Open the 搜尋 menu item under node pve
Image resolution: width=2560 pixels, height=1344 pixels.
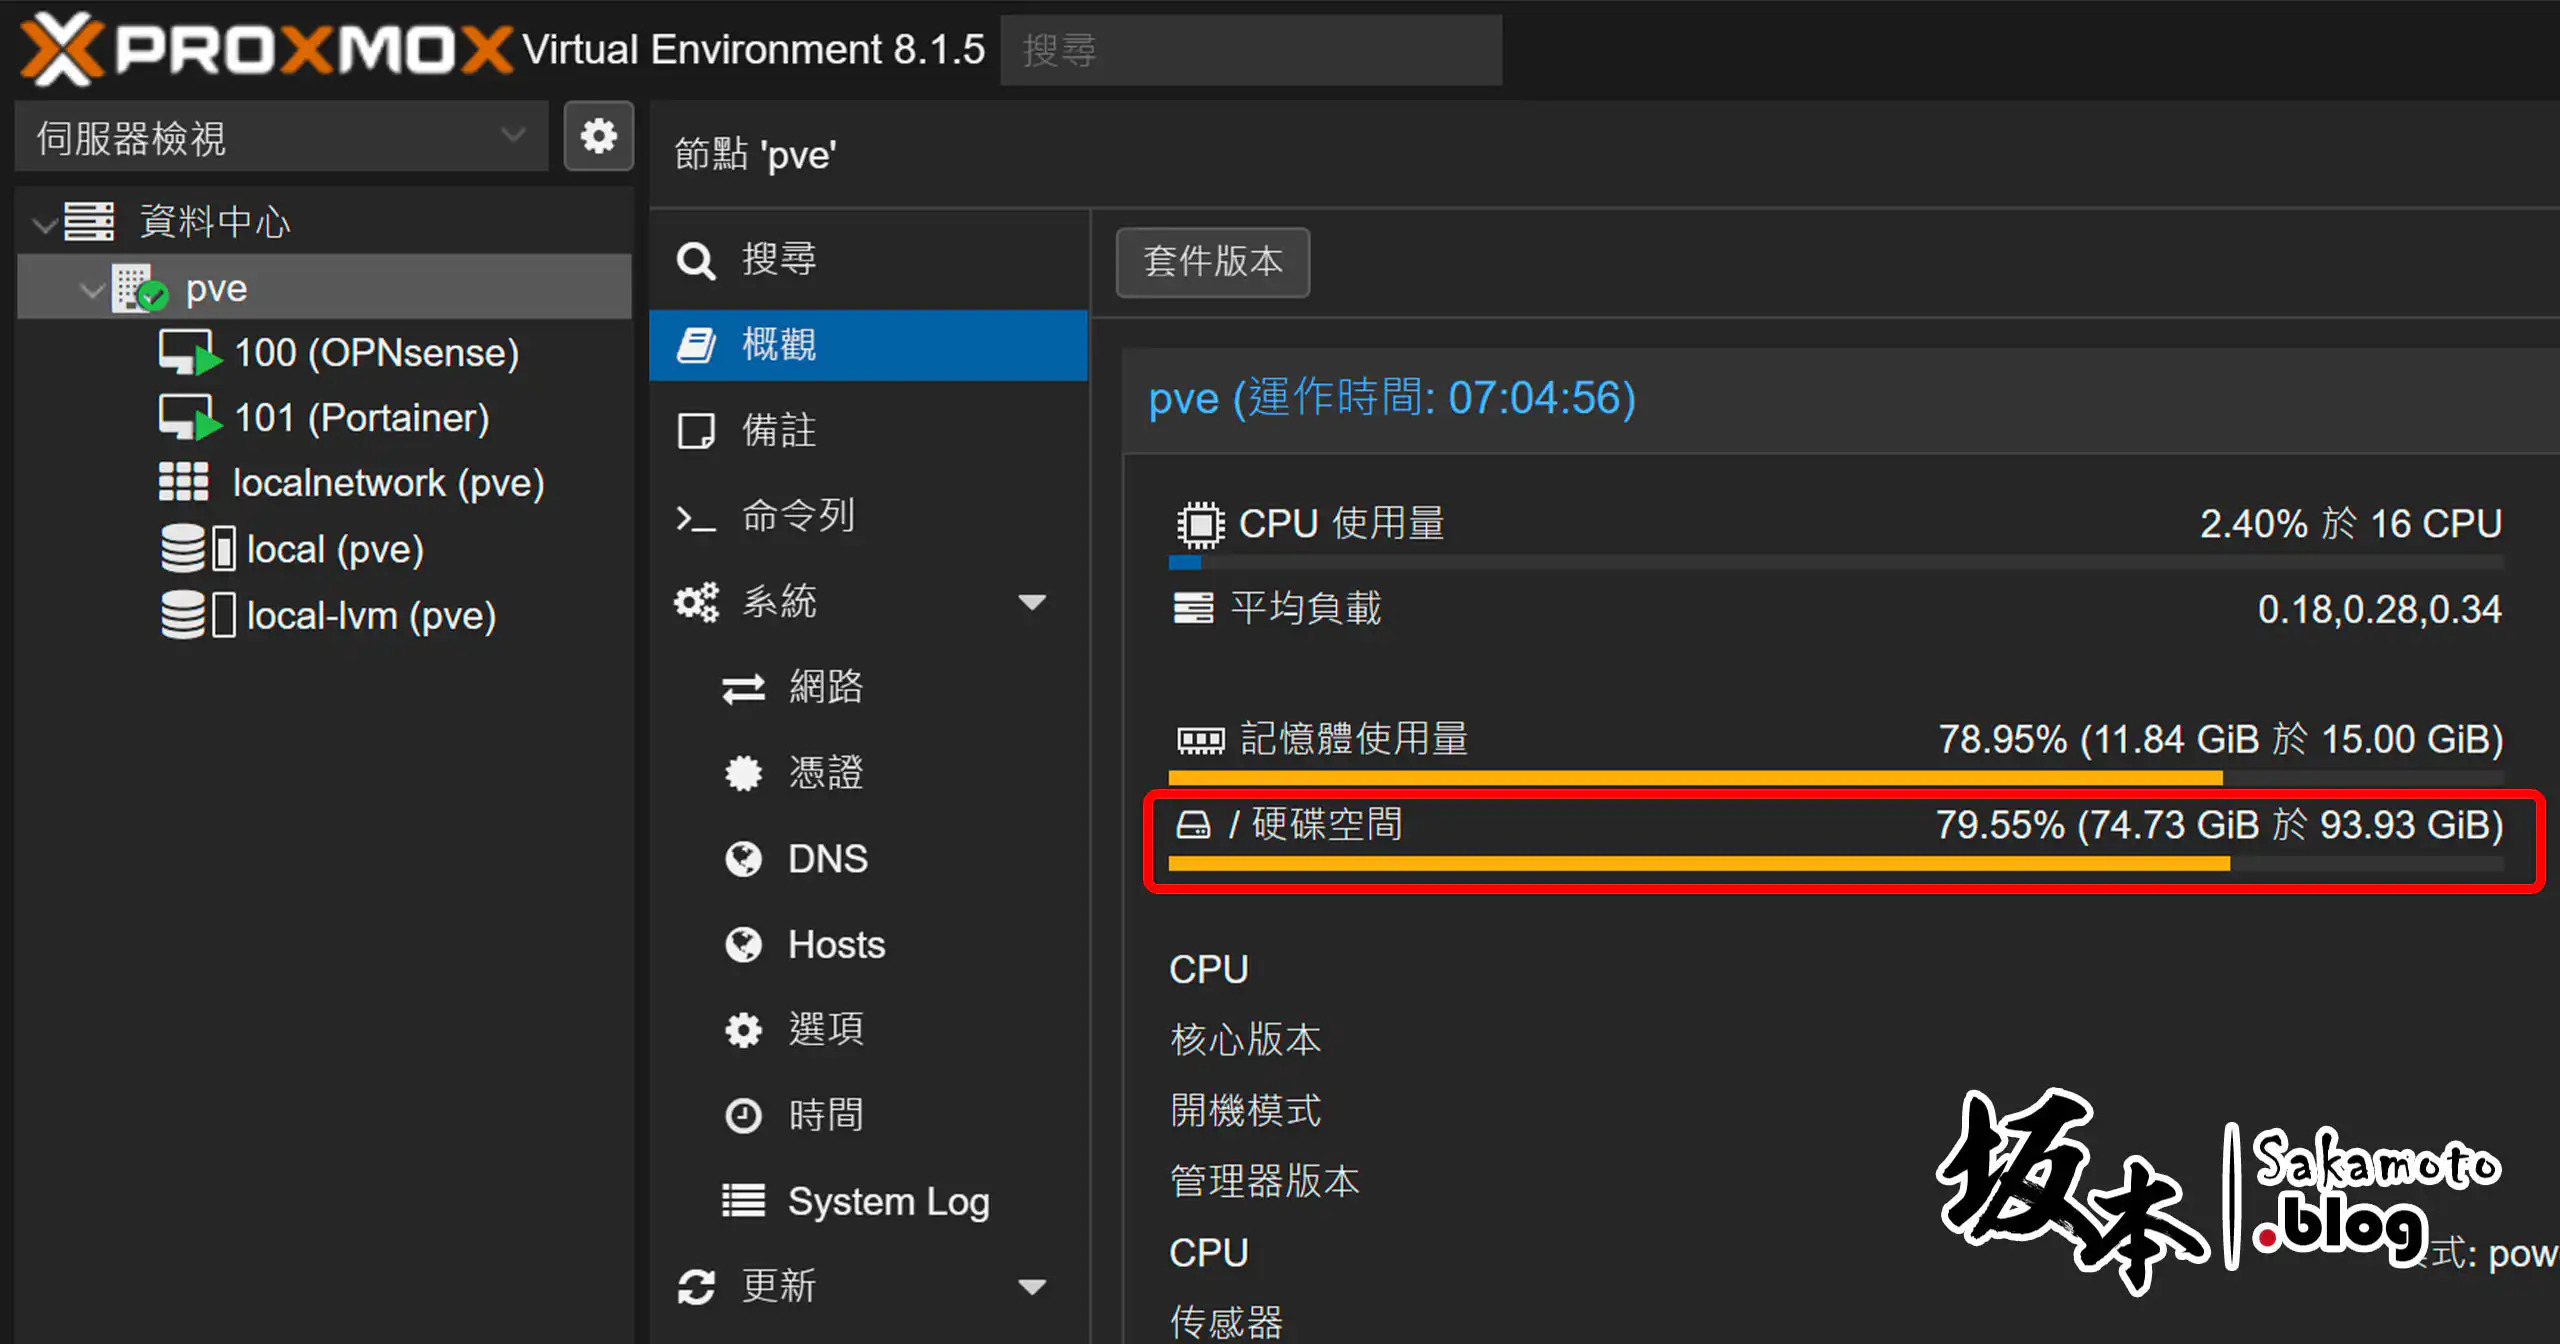[x=779, y=259]
